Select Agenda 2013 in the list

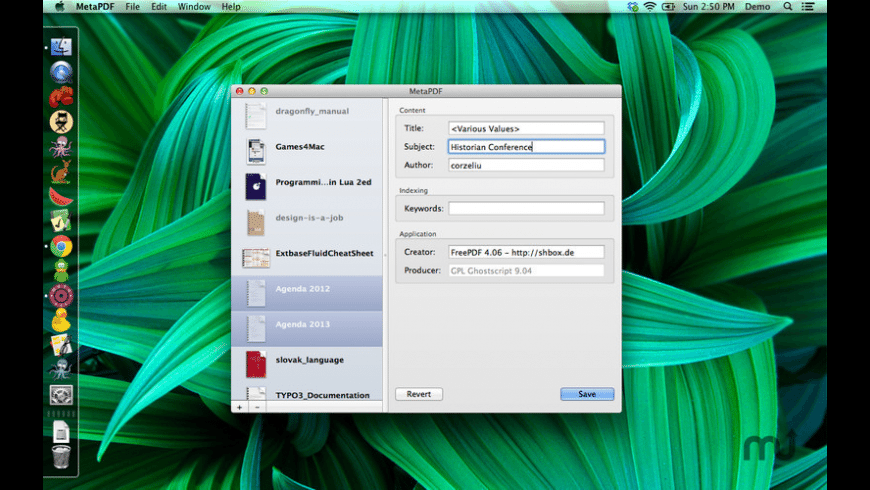(x=307, y=329)
